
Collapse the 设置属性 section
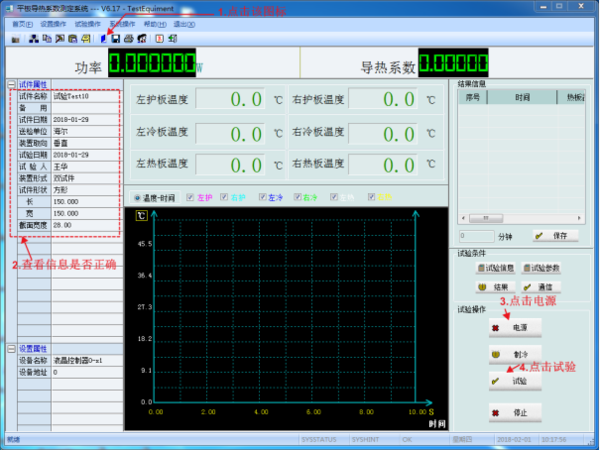[11, 349]
